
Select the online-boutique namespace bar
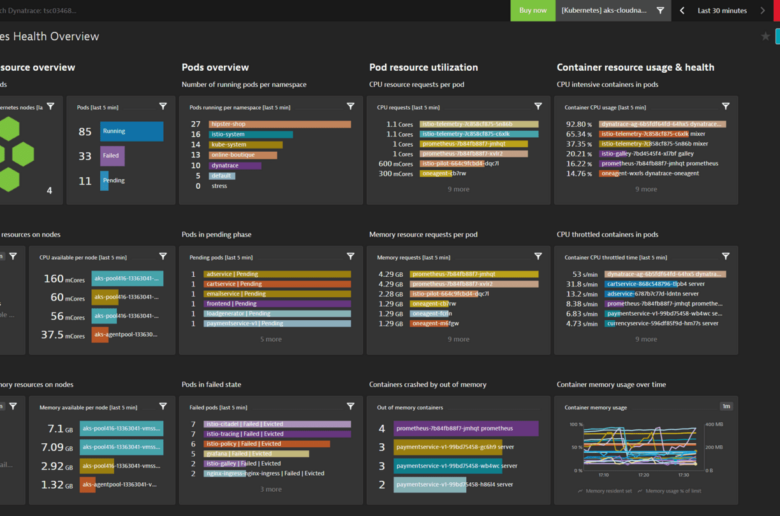click(x=243, y=155)
